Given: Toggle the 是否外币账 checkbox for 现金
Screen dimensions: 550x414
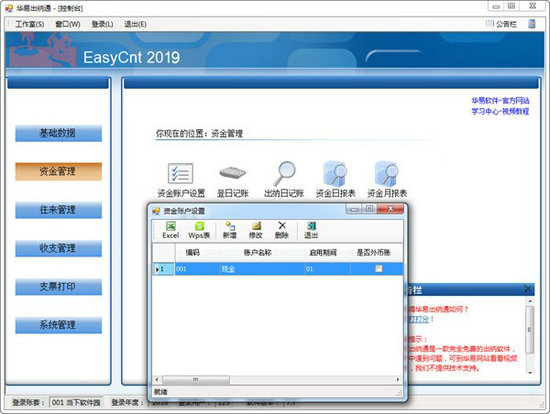Looking at the screenshot, I should coord(378,269).
